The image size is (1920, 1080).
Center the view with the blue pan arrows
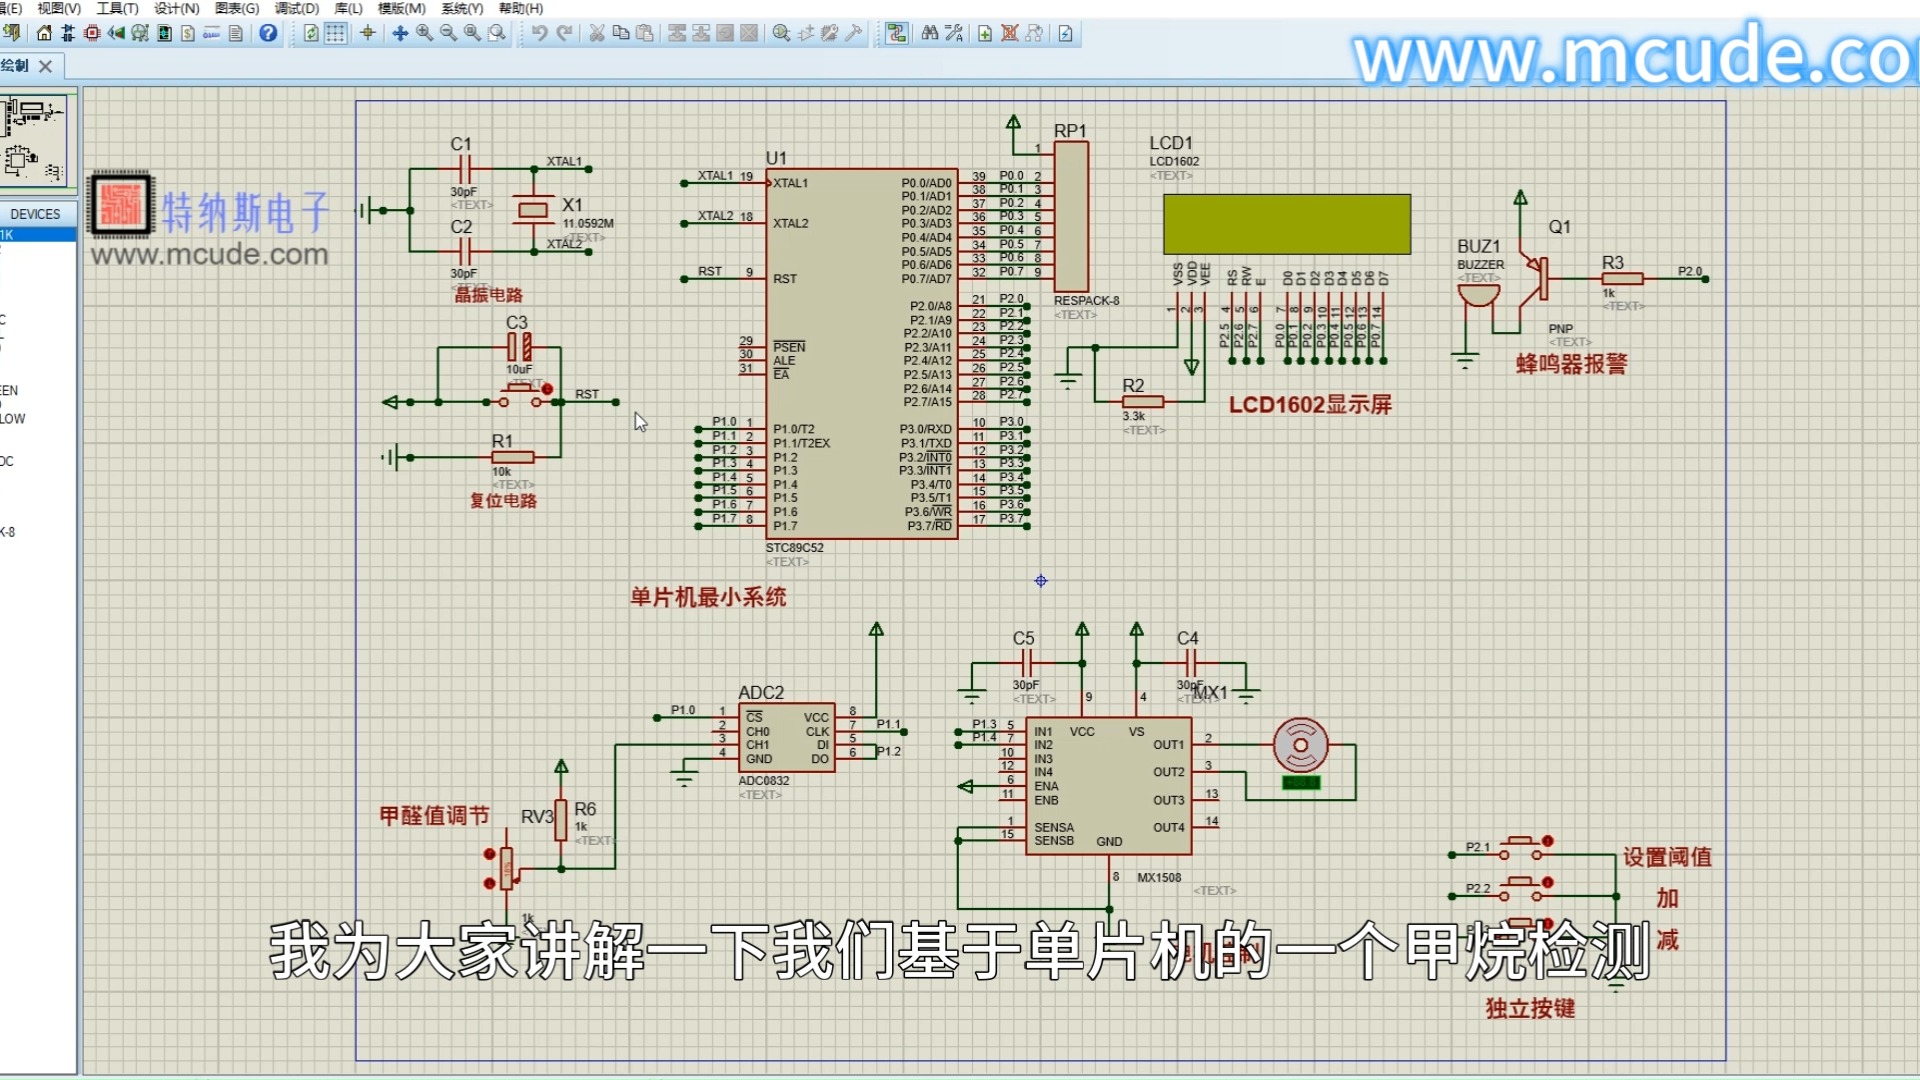pyautogui.click(x=400, y=33)
